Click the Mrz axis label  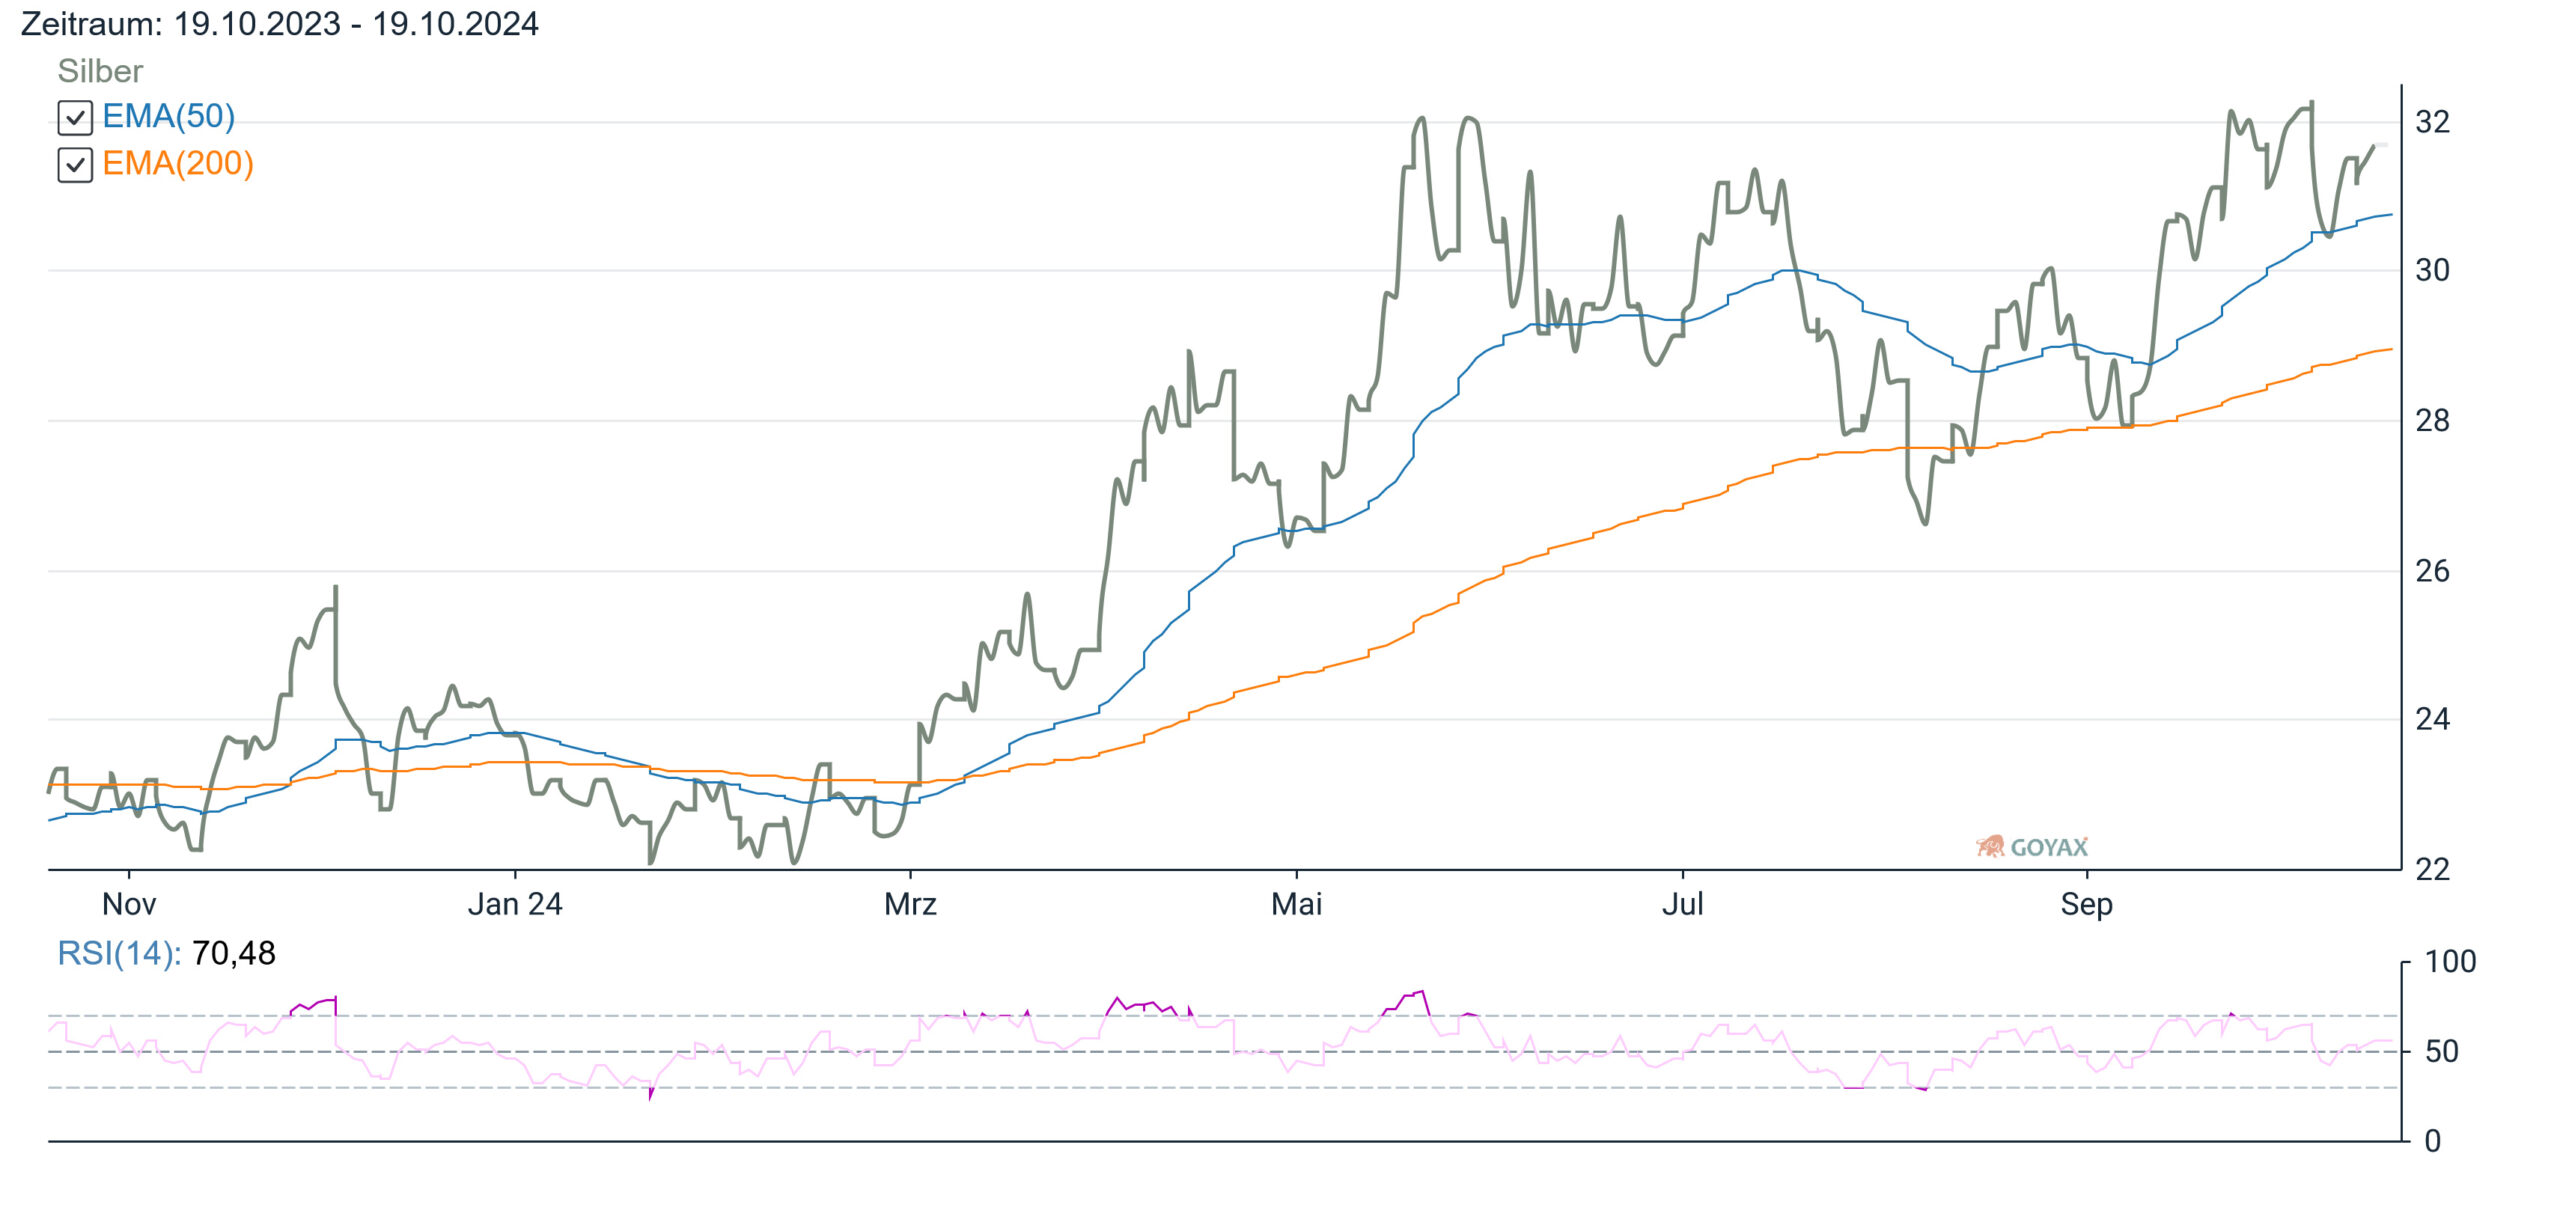910,905
